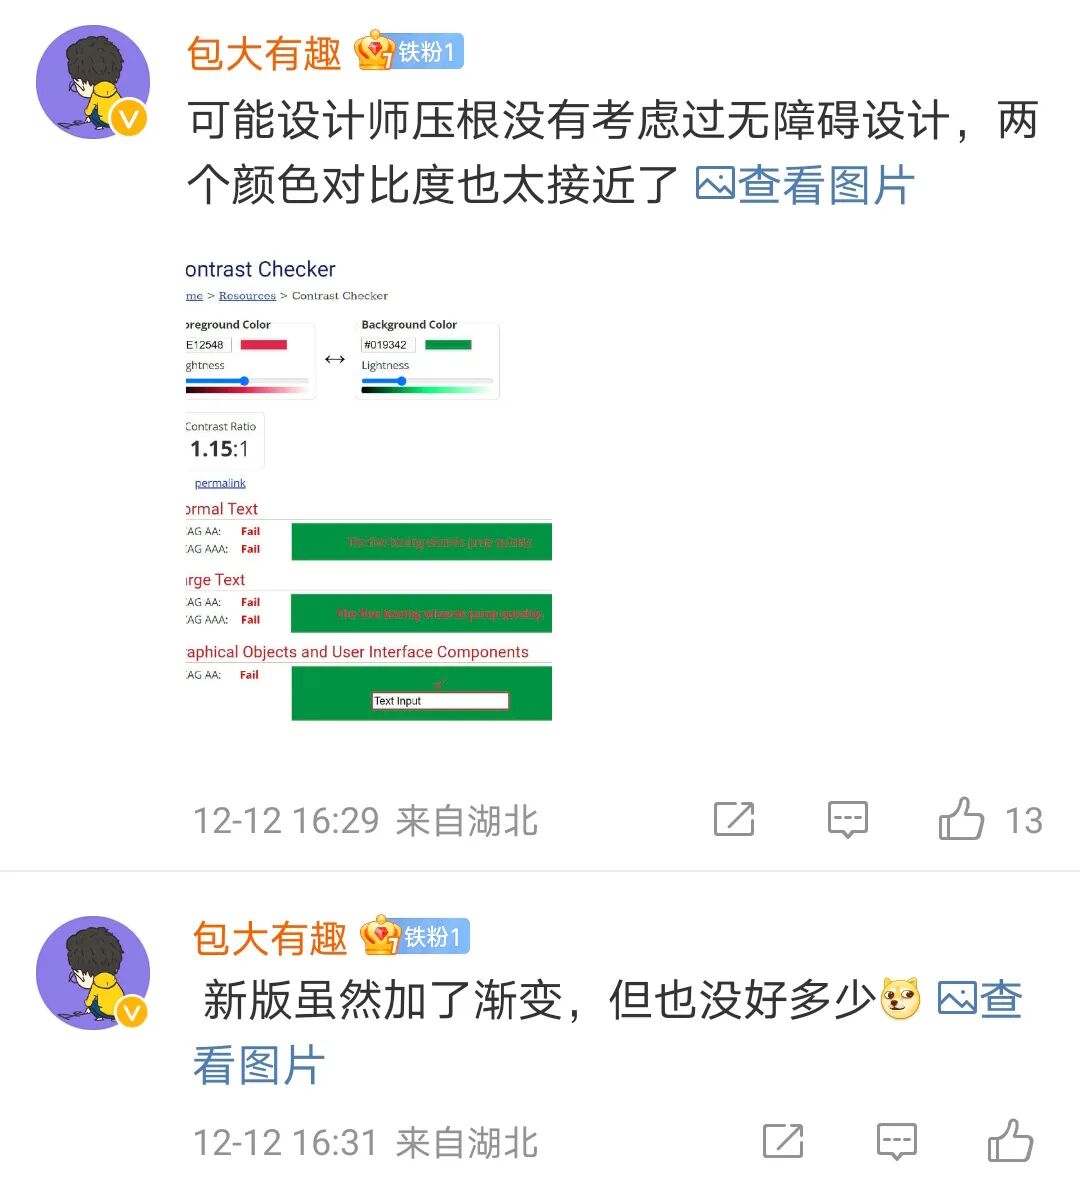Tap the 13 like count
1080x1194 pixels.
pos(1024,820)
